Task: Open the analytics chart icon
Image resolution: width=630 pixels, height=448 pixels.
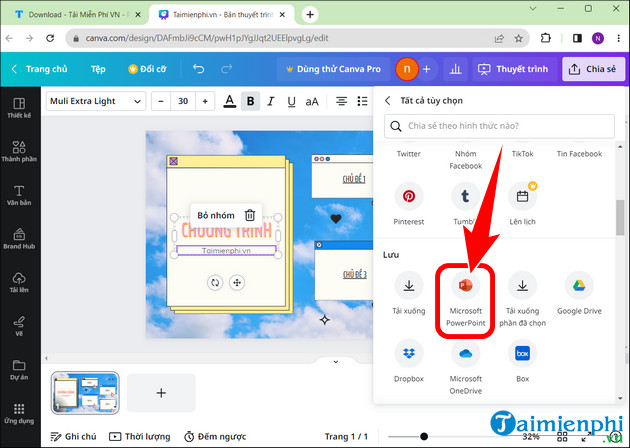Action: click(455, 69)
